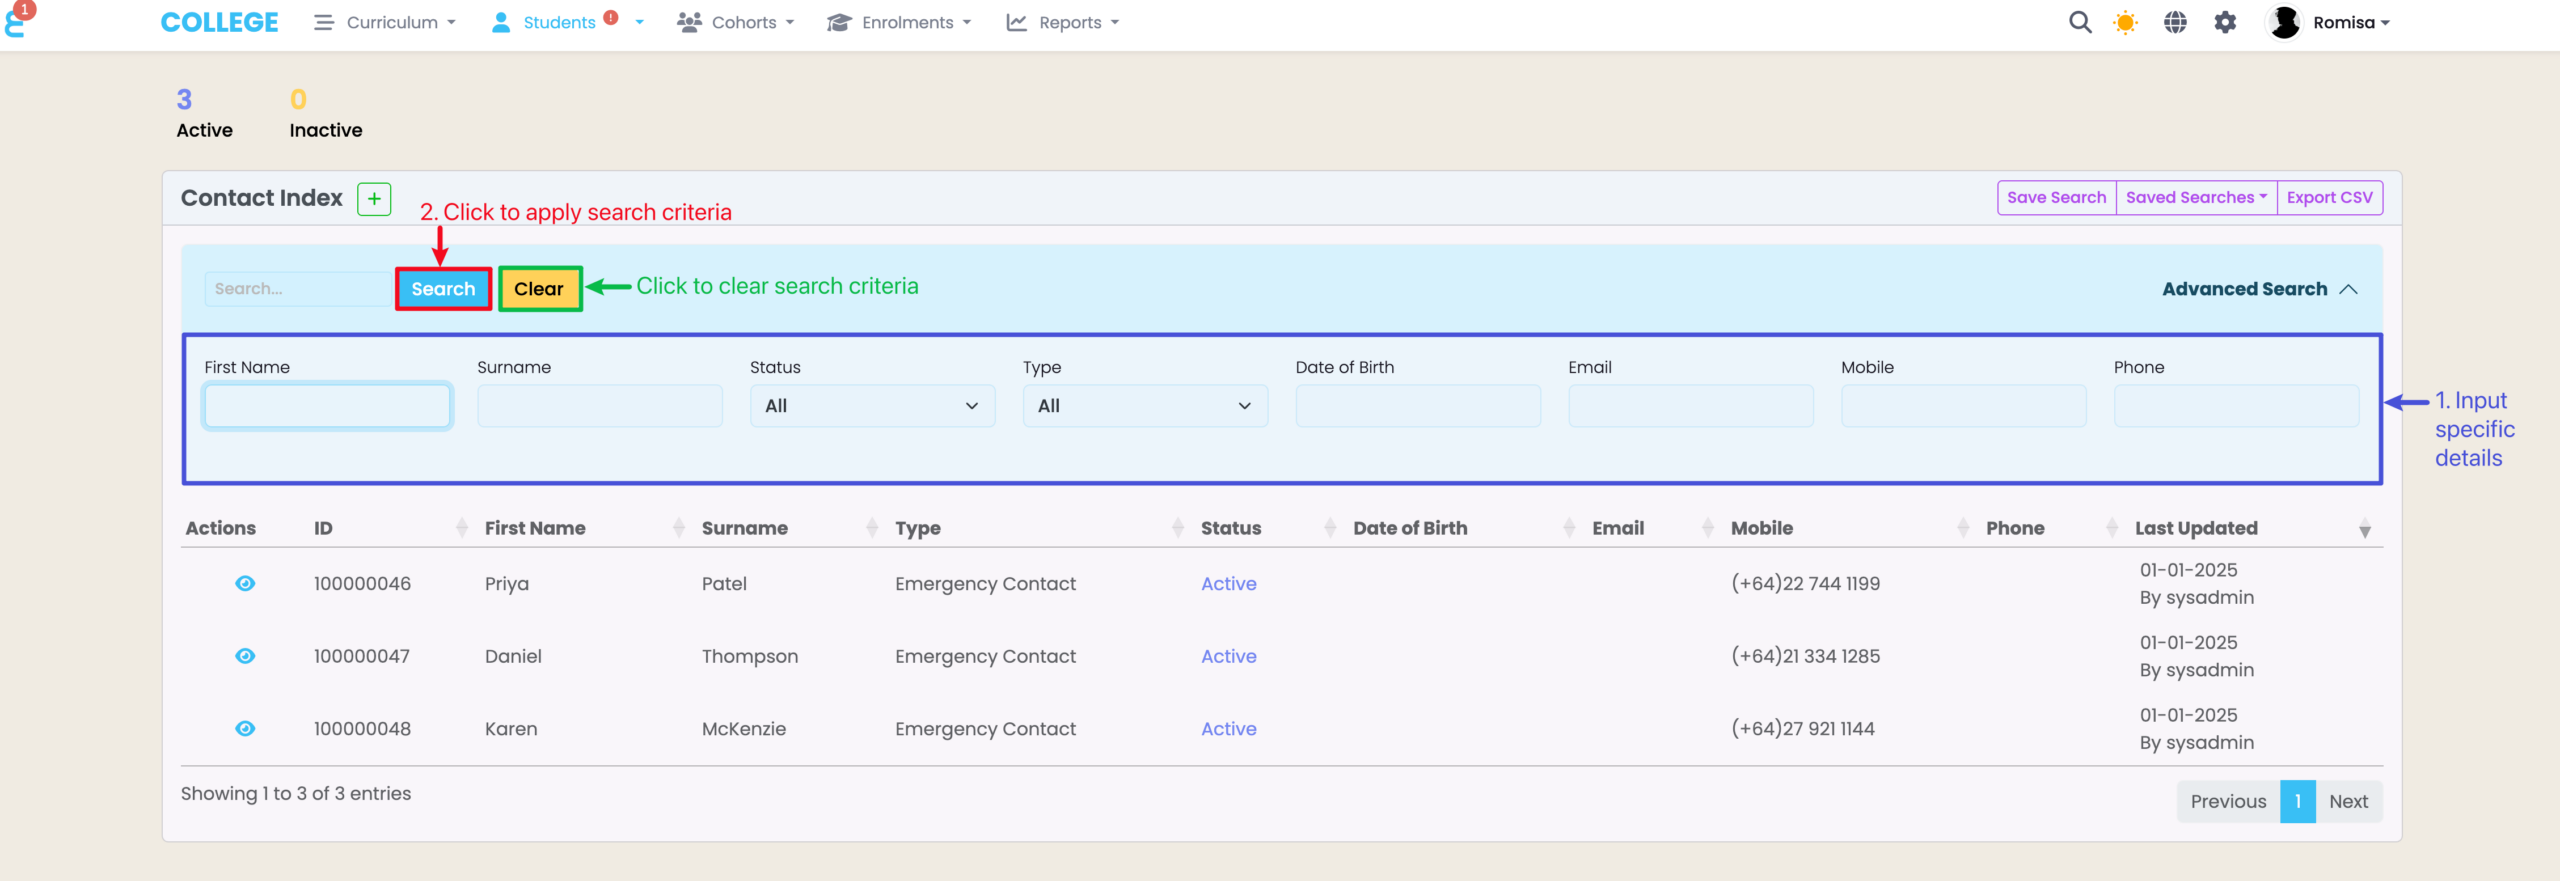
Task: Open the Enrolments menu
Action: coord(899,22)
